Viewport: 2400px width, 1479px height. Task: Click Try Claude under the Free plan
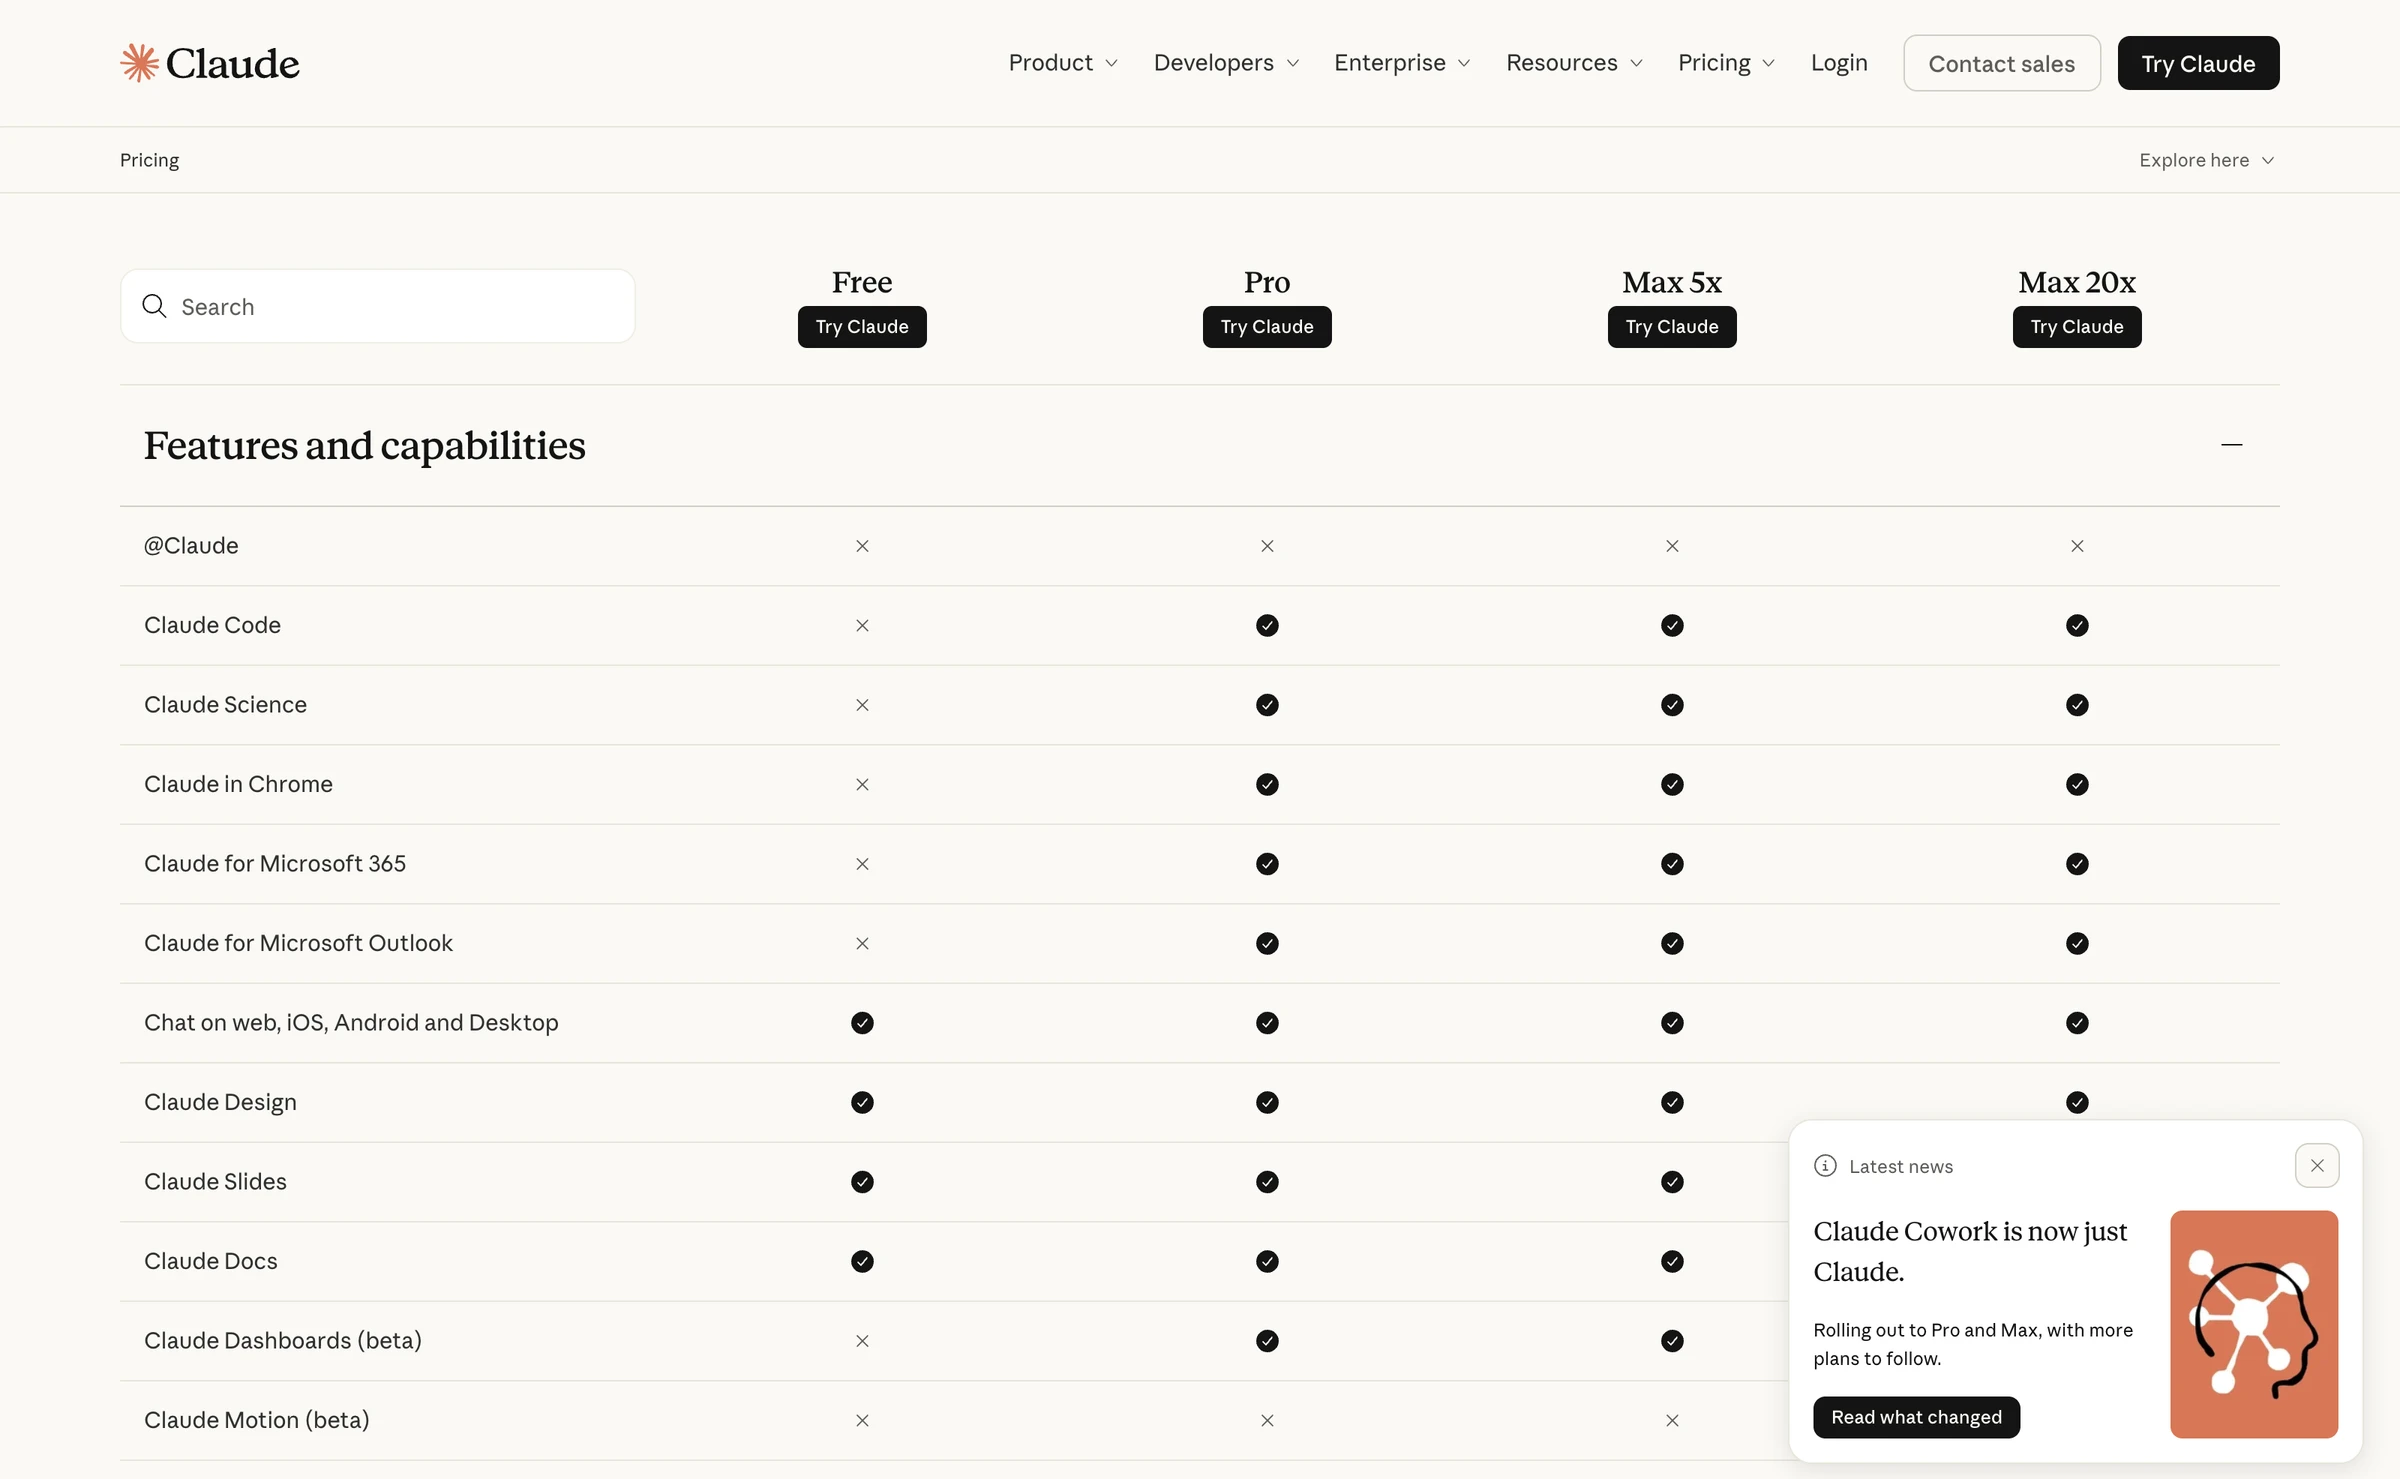[x=862, y=327]
